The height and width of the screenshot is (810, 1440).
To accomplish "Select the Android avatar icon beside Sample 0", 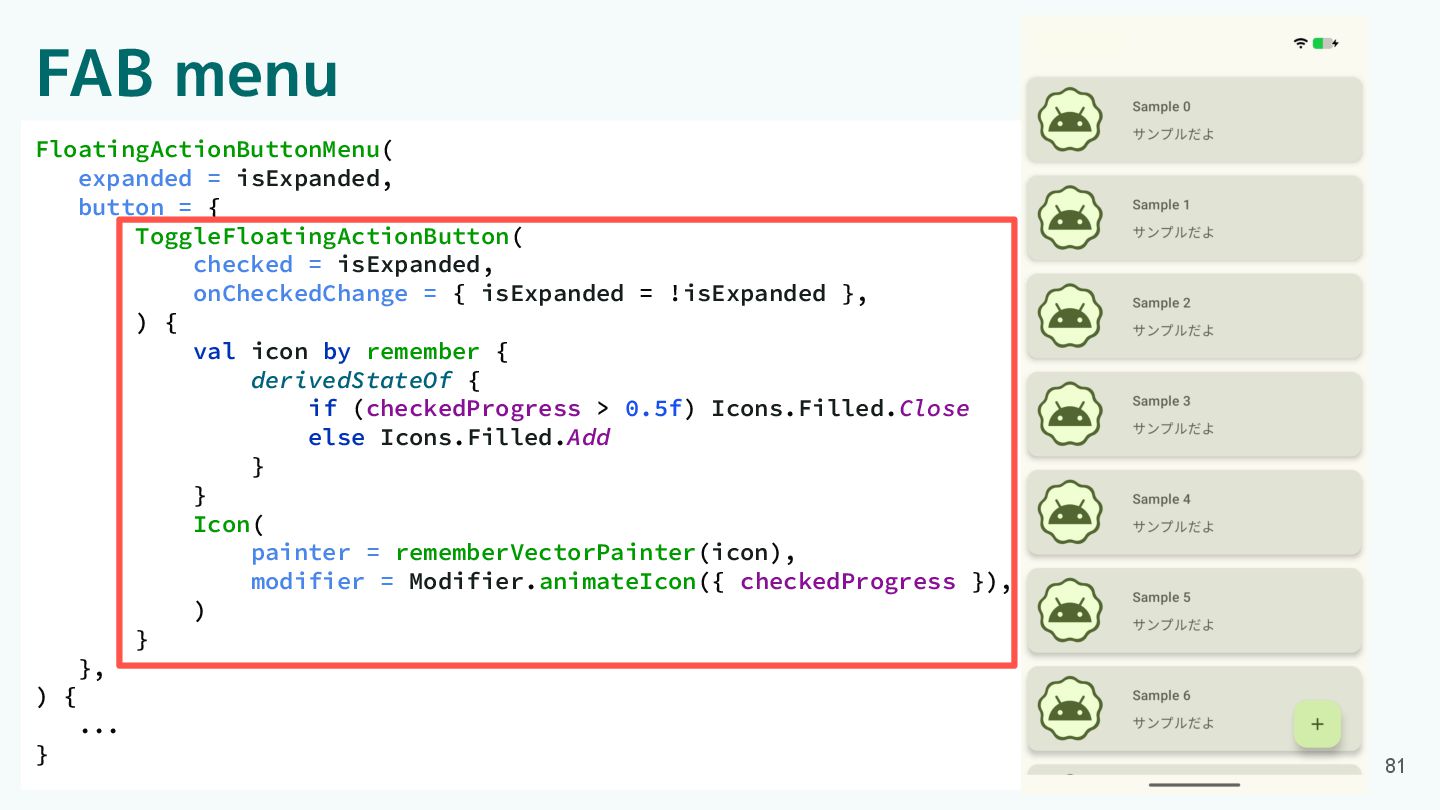I will pos(1070,120).
